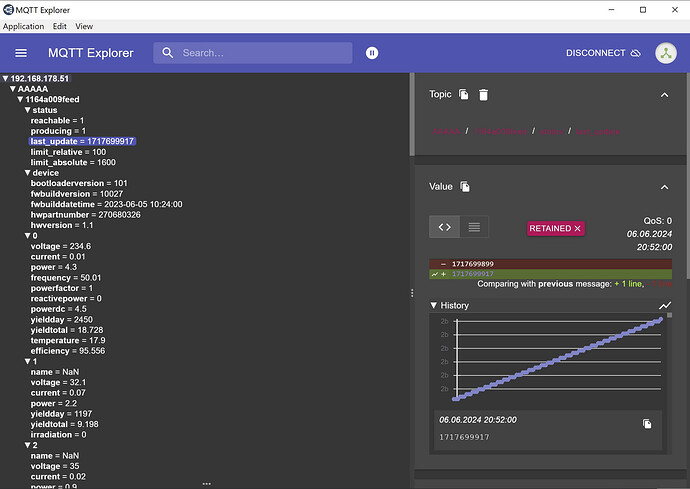This screenshot has width=690, height=489.
Task: Collapse the status node
Action: [x=27, y=110]
